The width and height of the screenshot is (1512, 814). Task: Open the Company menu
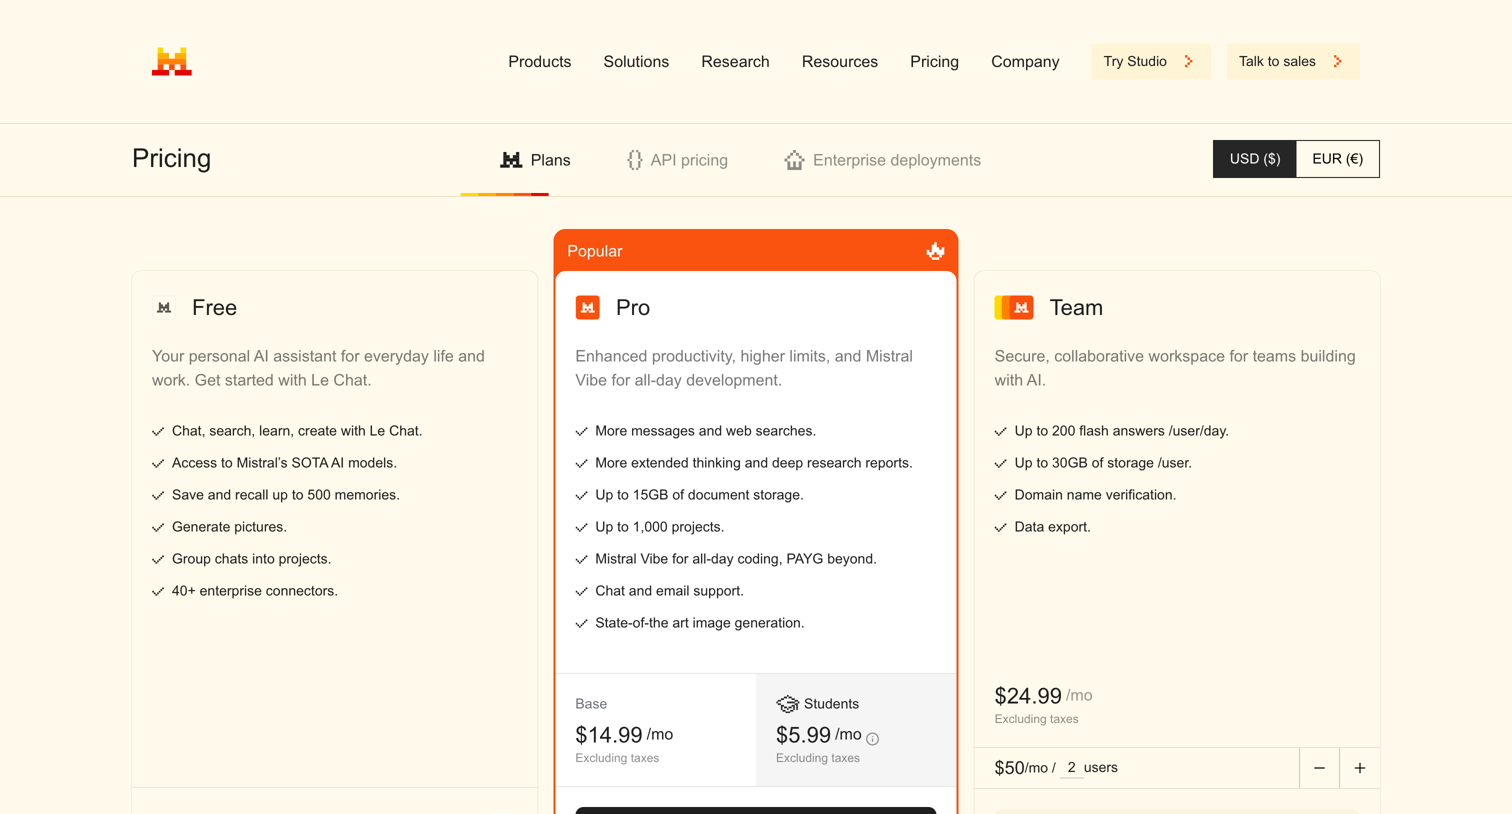(1025, 62)
